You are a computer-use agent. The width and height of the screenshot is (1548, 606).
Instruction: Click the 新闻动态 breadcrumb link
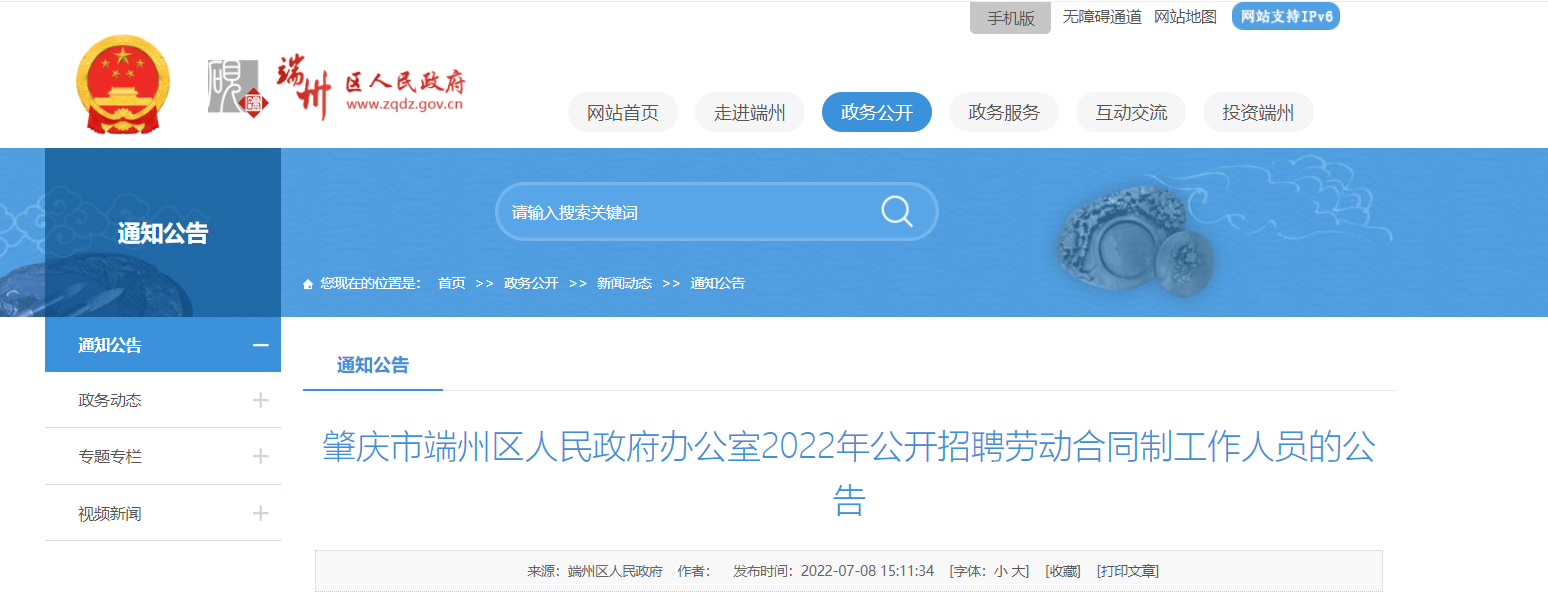[624, 284]
